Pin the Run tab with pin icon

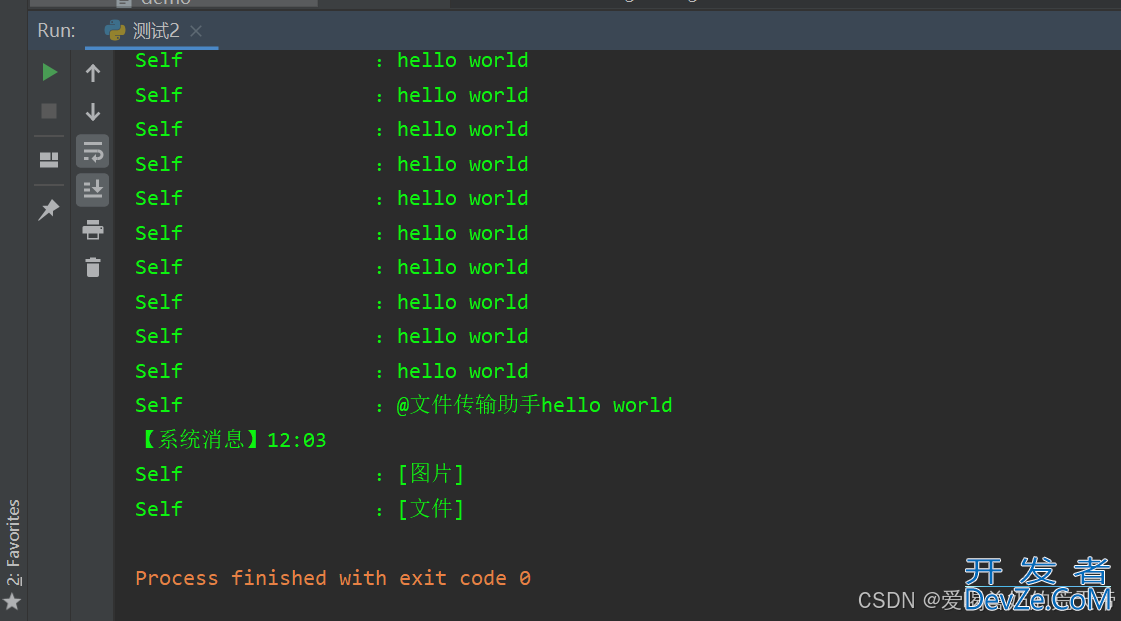49,209
